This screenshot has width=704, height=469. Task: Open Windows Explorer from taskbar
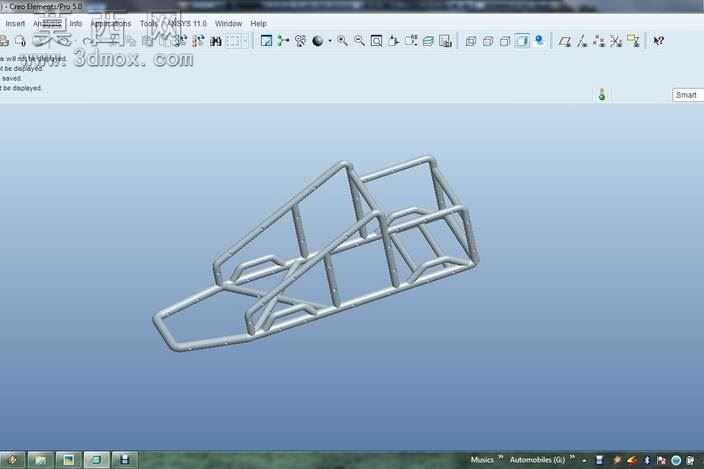click(40, 460)
